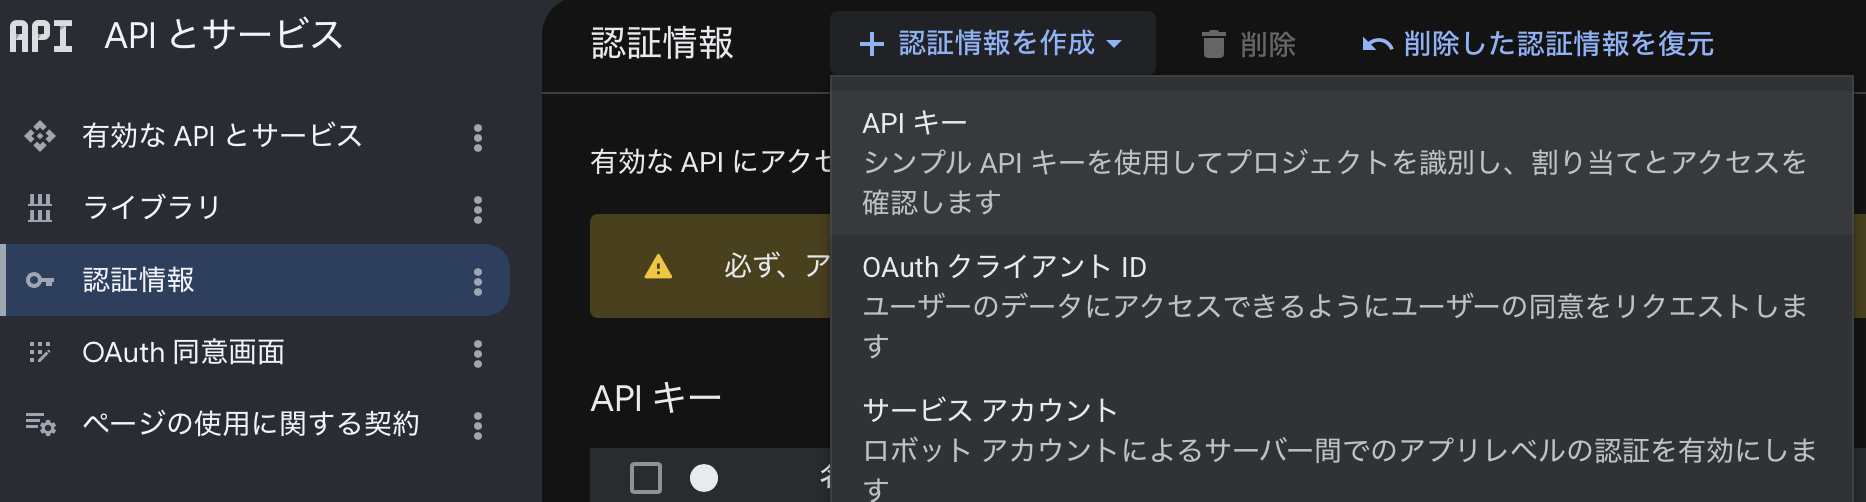The width and height of the screenshot is (1866, 502).
Task: Open more options for OAuth 同意画面
Action: point(478,353)
